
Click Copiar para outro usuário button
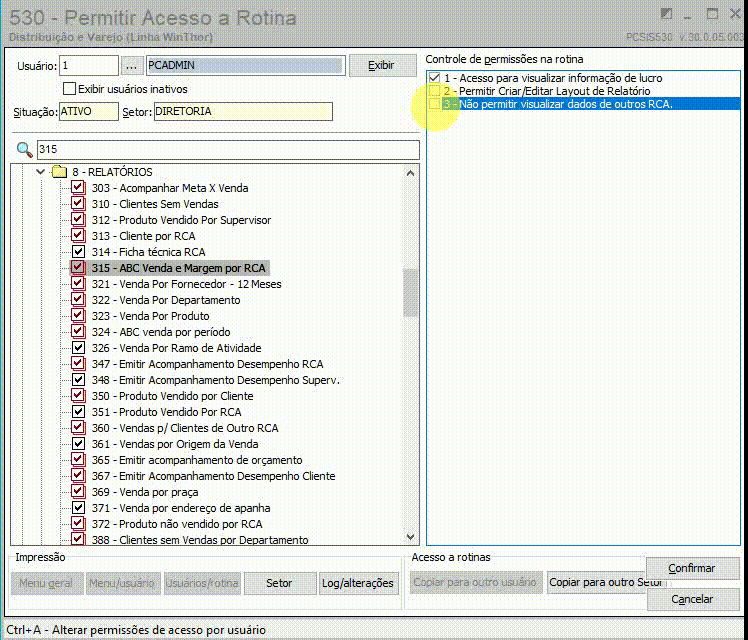(x=476, y=582)
